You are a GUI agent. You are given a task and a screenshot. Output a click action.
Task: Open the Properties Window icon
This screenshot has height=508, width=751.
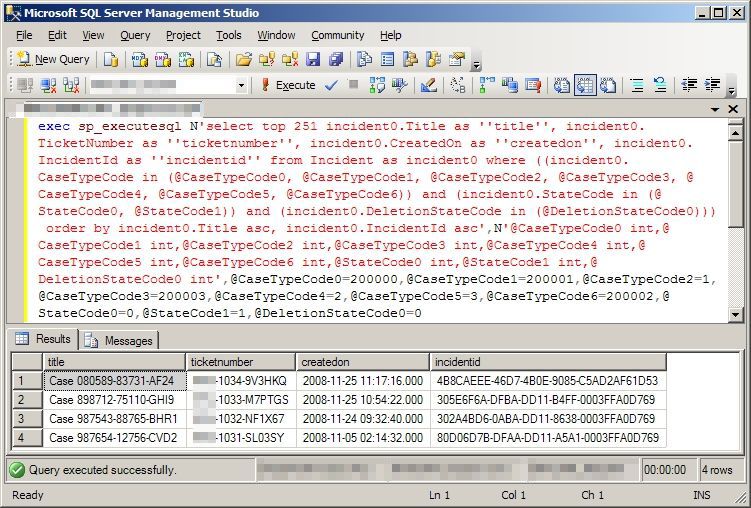pyautogui.click(x=456, y=59)
